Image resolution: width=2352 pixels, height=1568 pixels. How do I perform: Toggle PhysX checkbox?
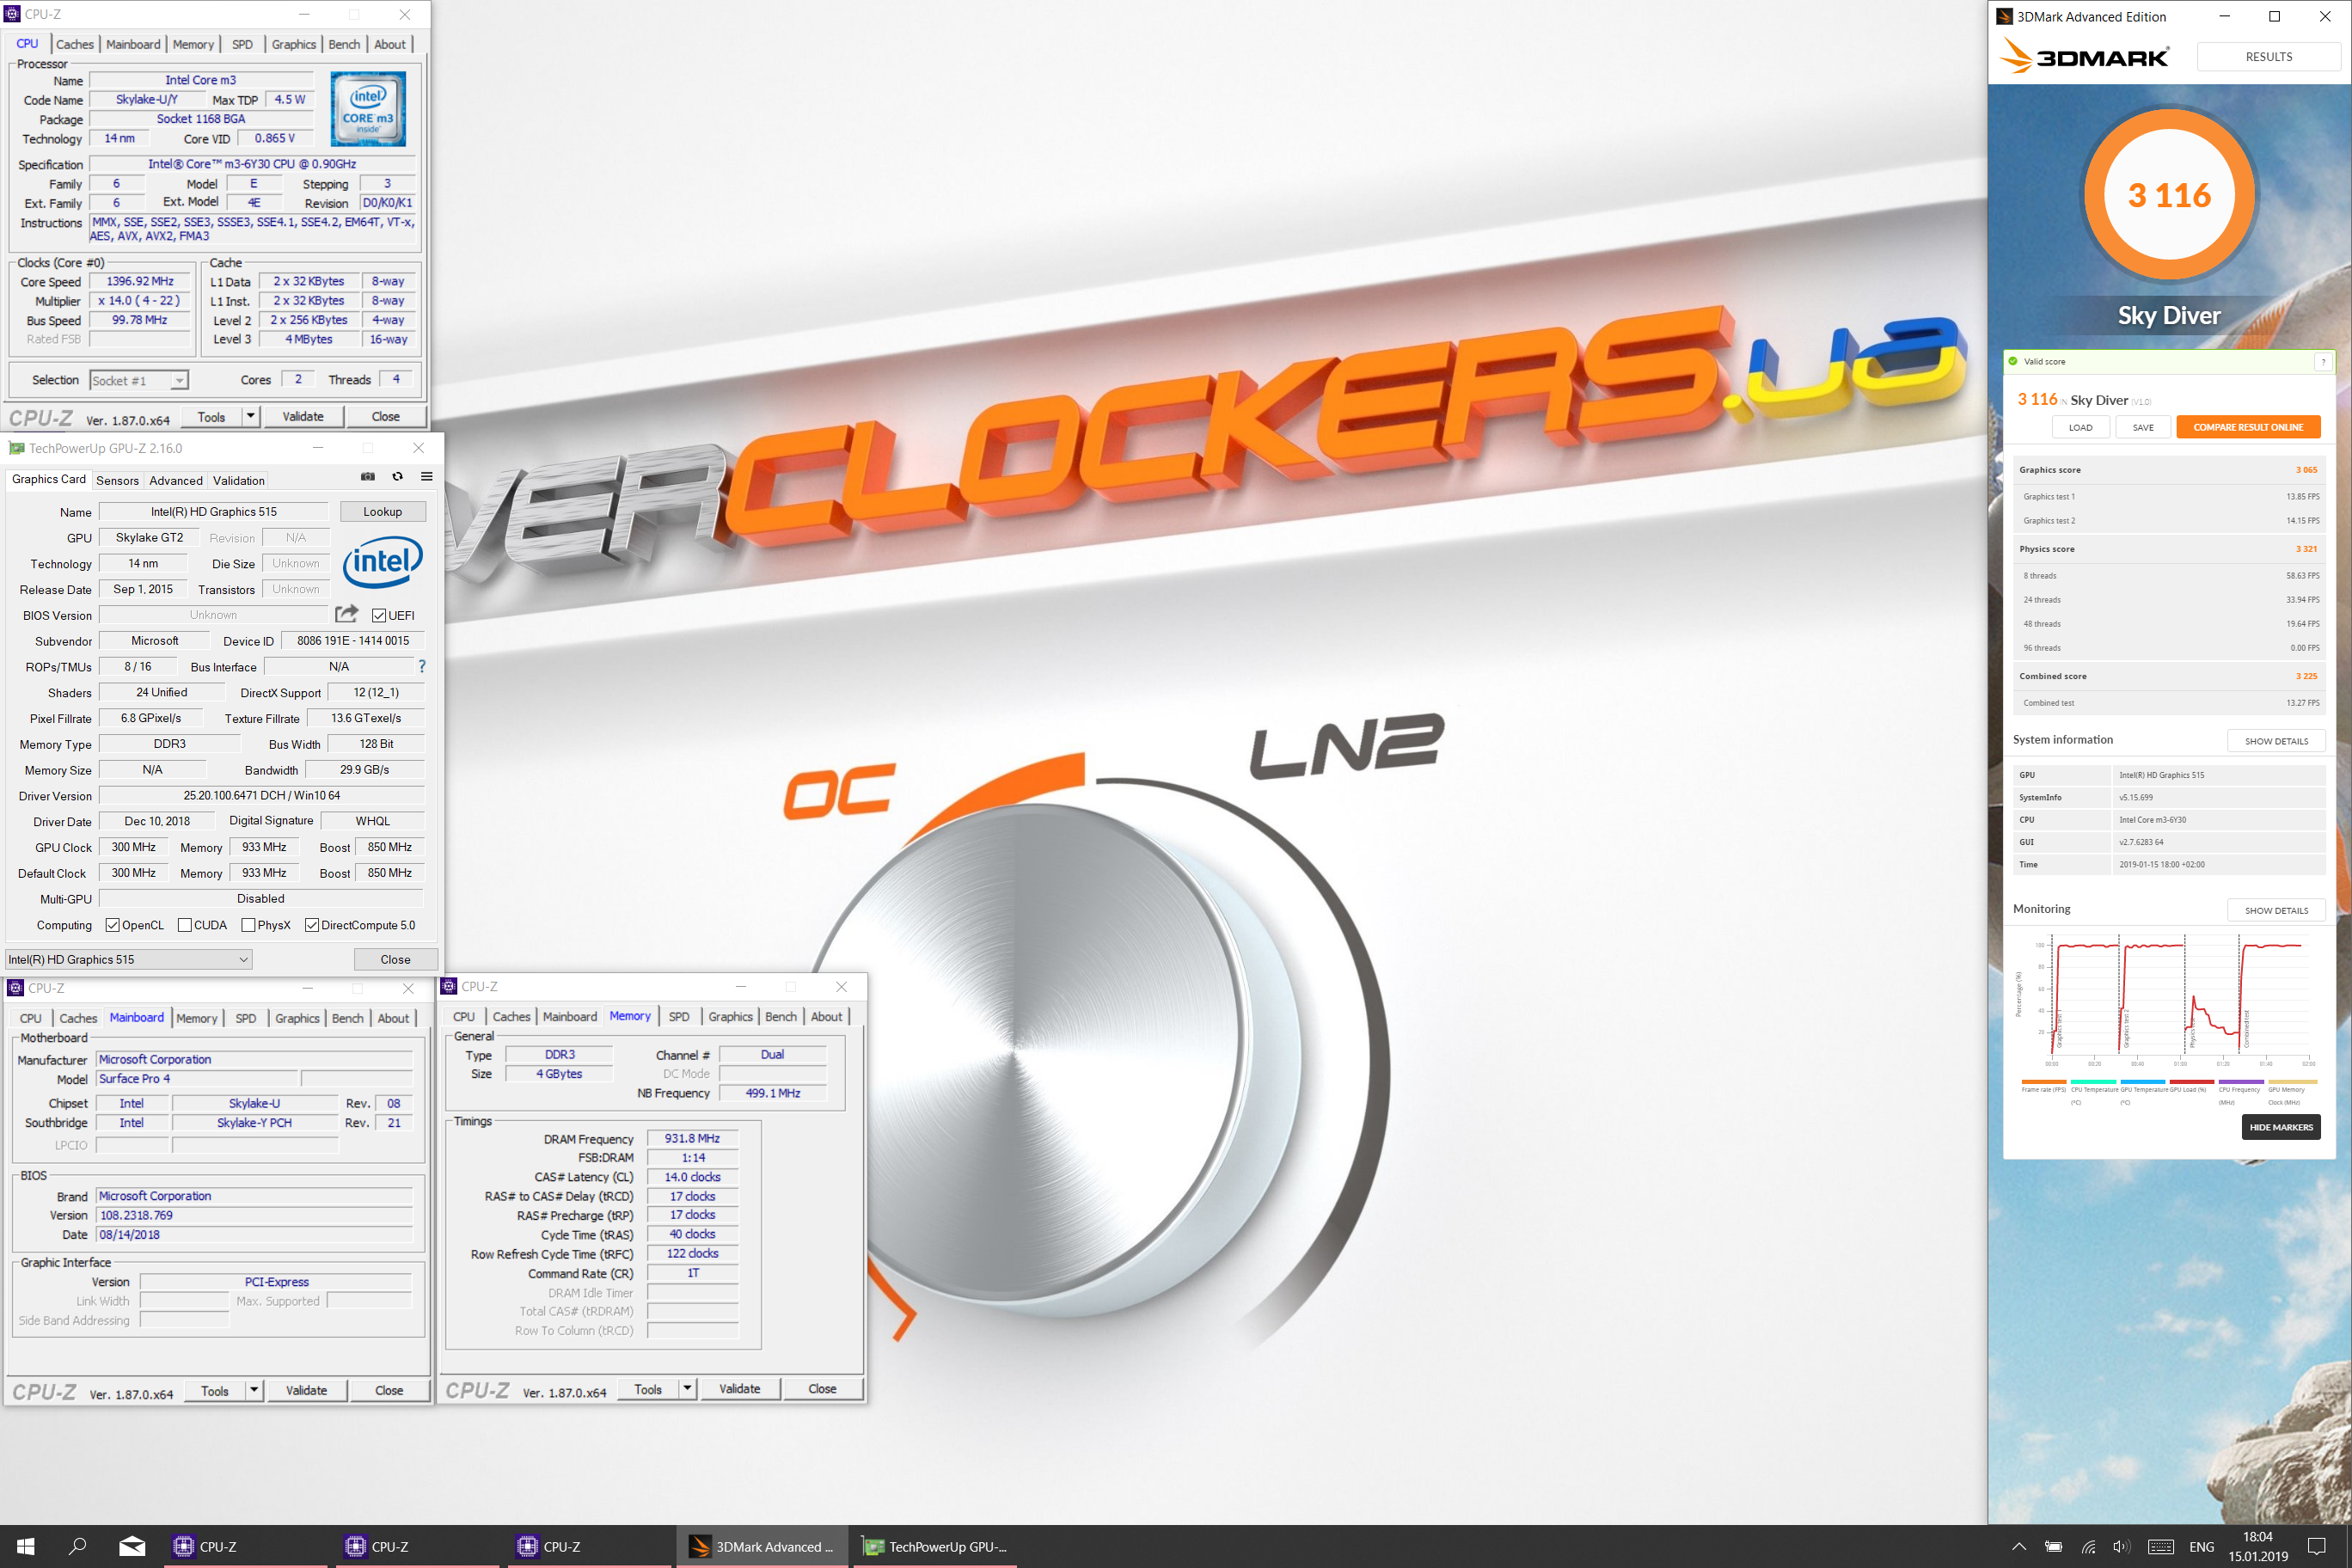click(x=248, y=925)
